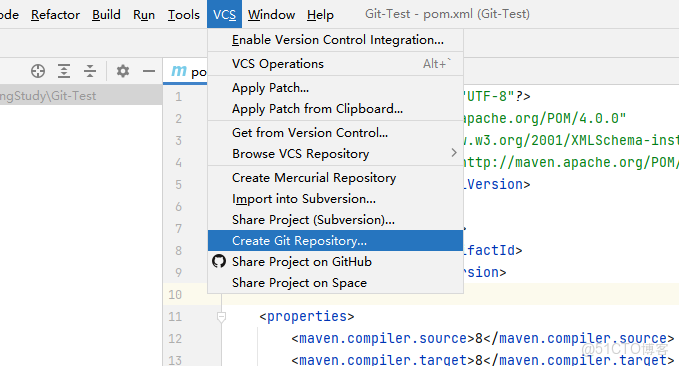Choose Create Mercurial Repository

(x=336, y=178)
